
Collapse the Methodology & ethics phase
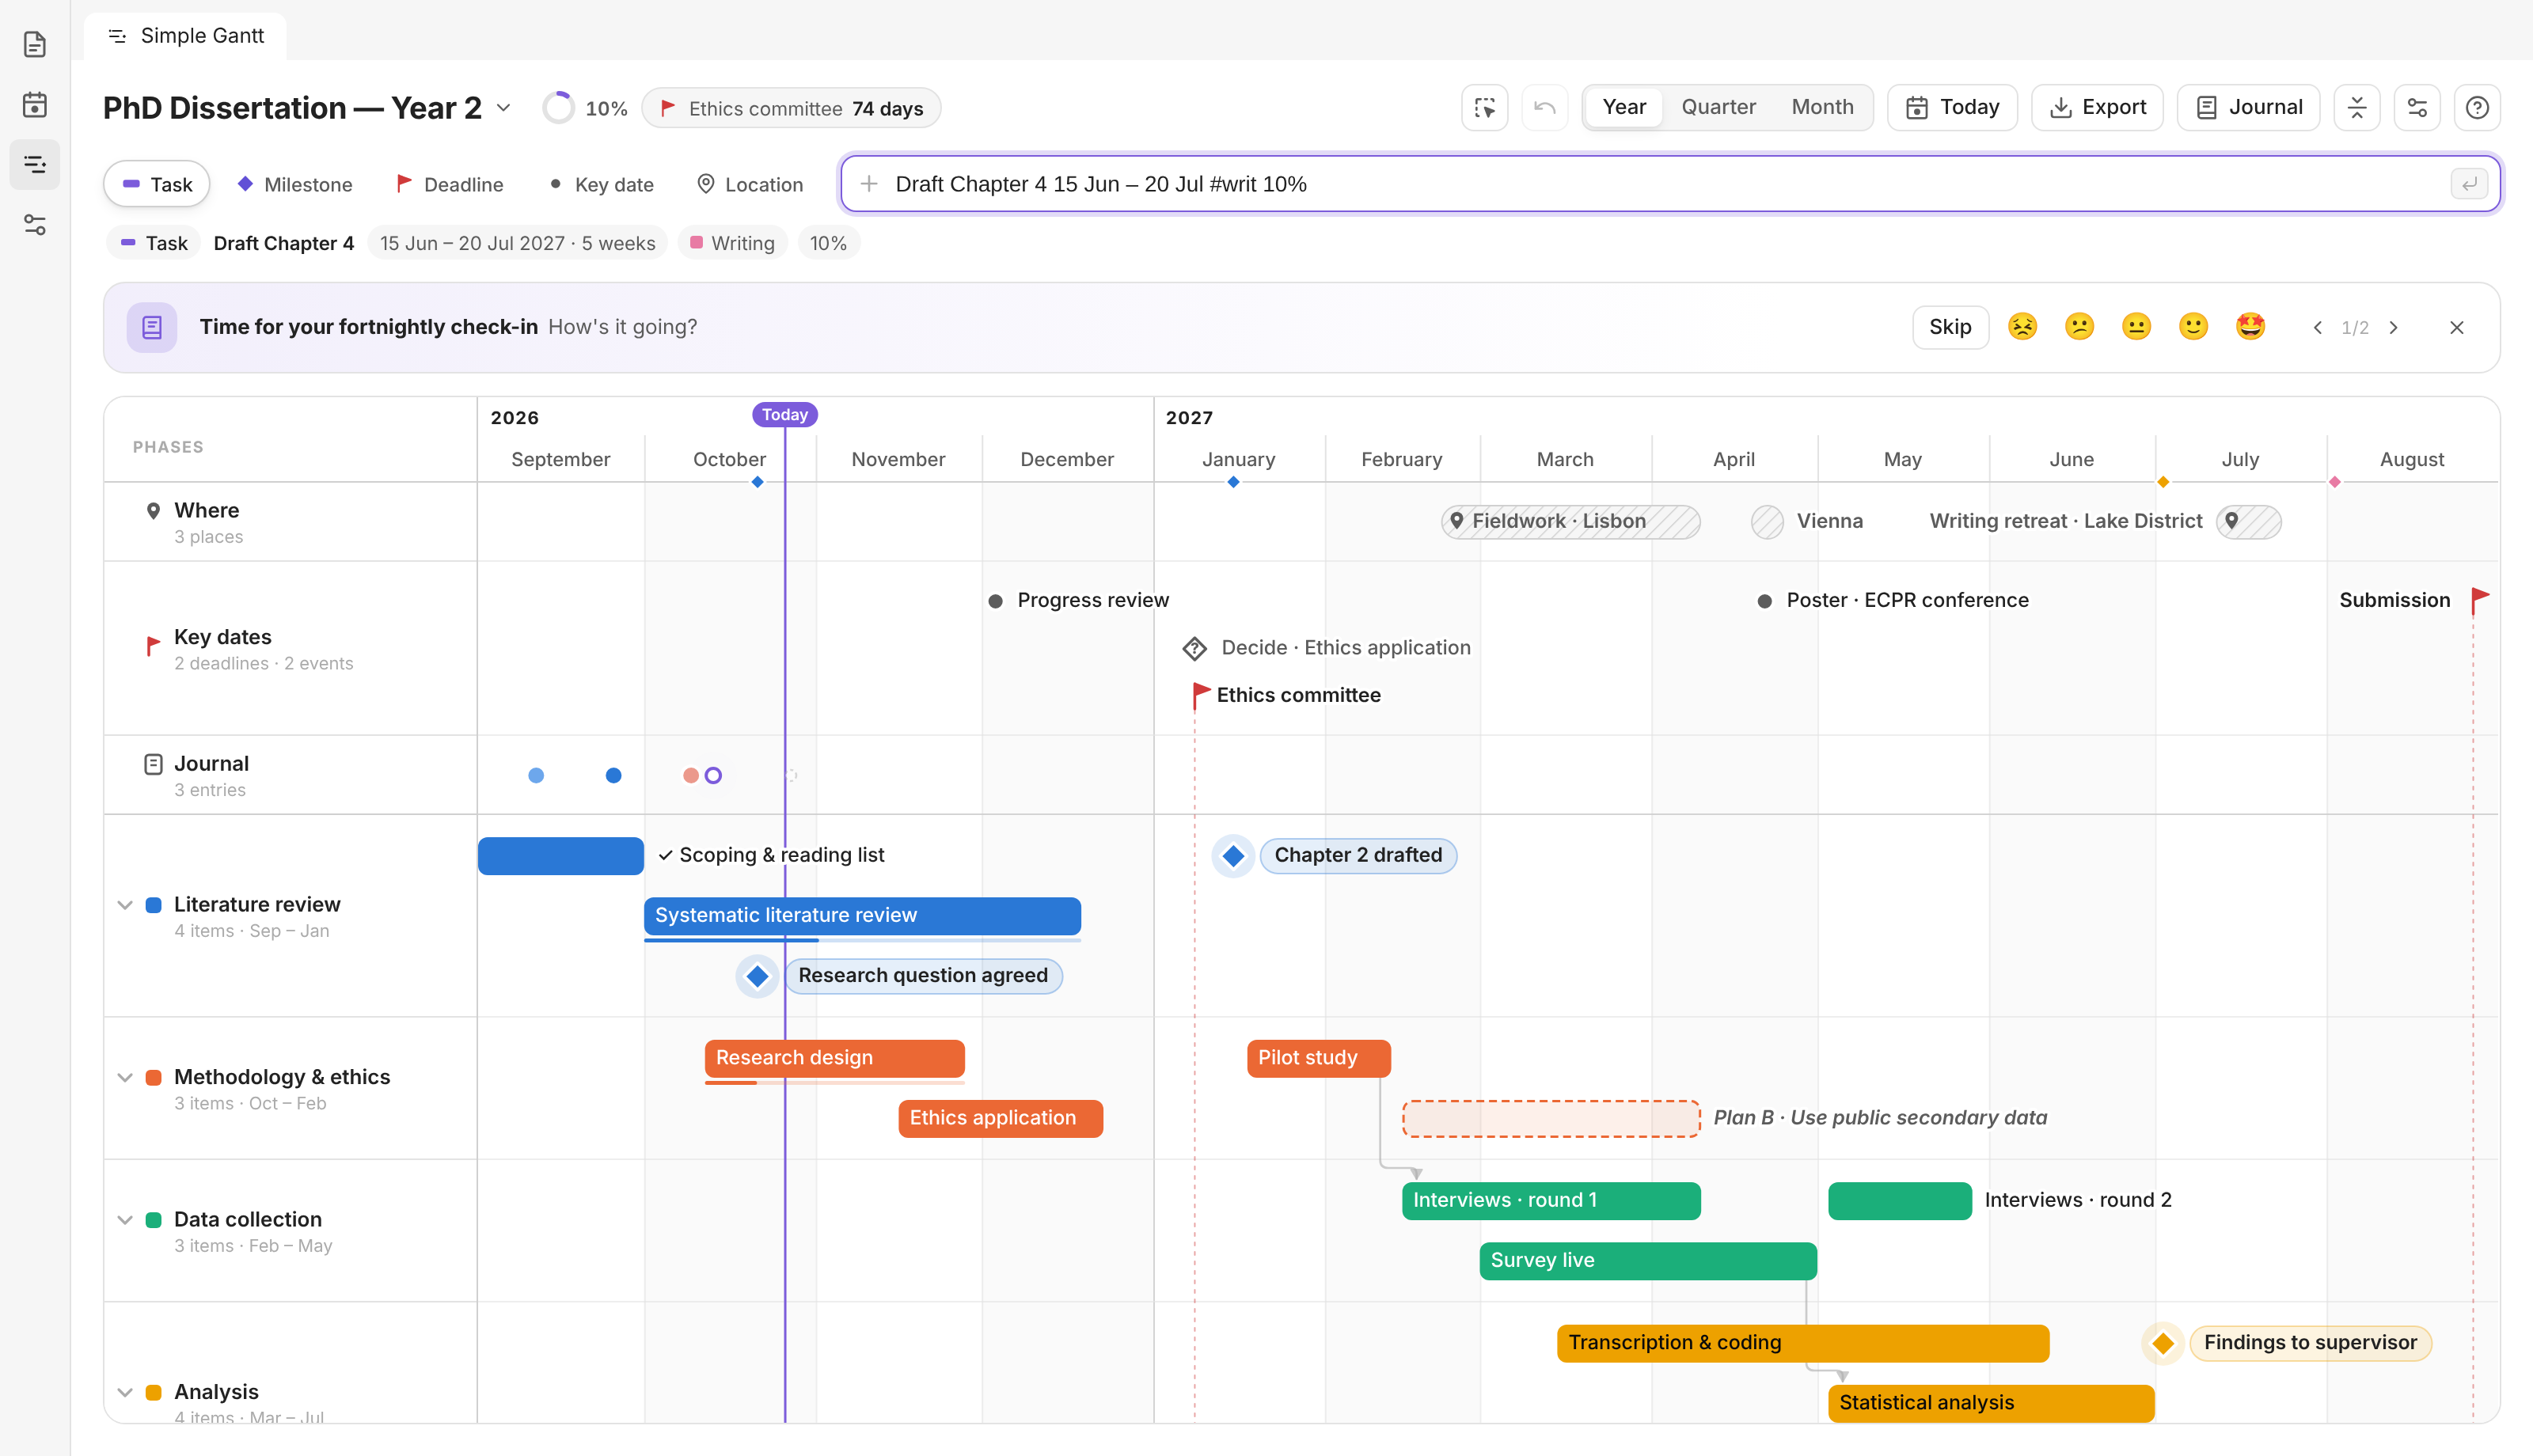(x=125, y=1077)
